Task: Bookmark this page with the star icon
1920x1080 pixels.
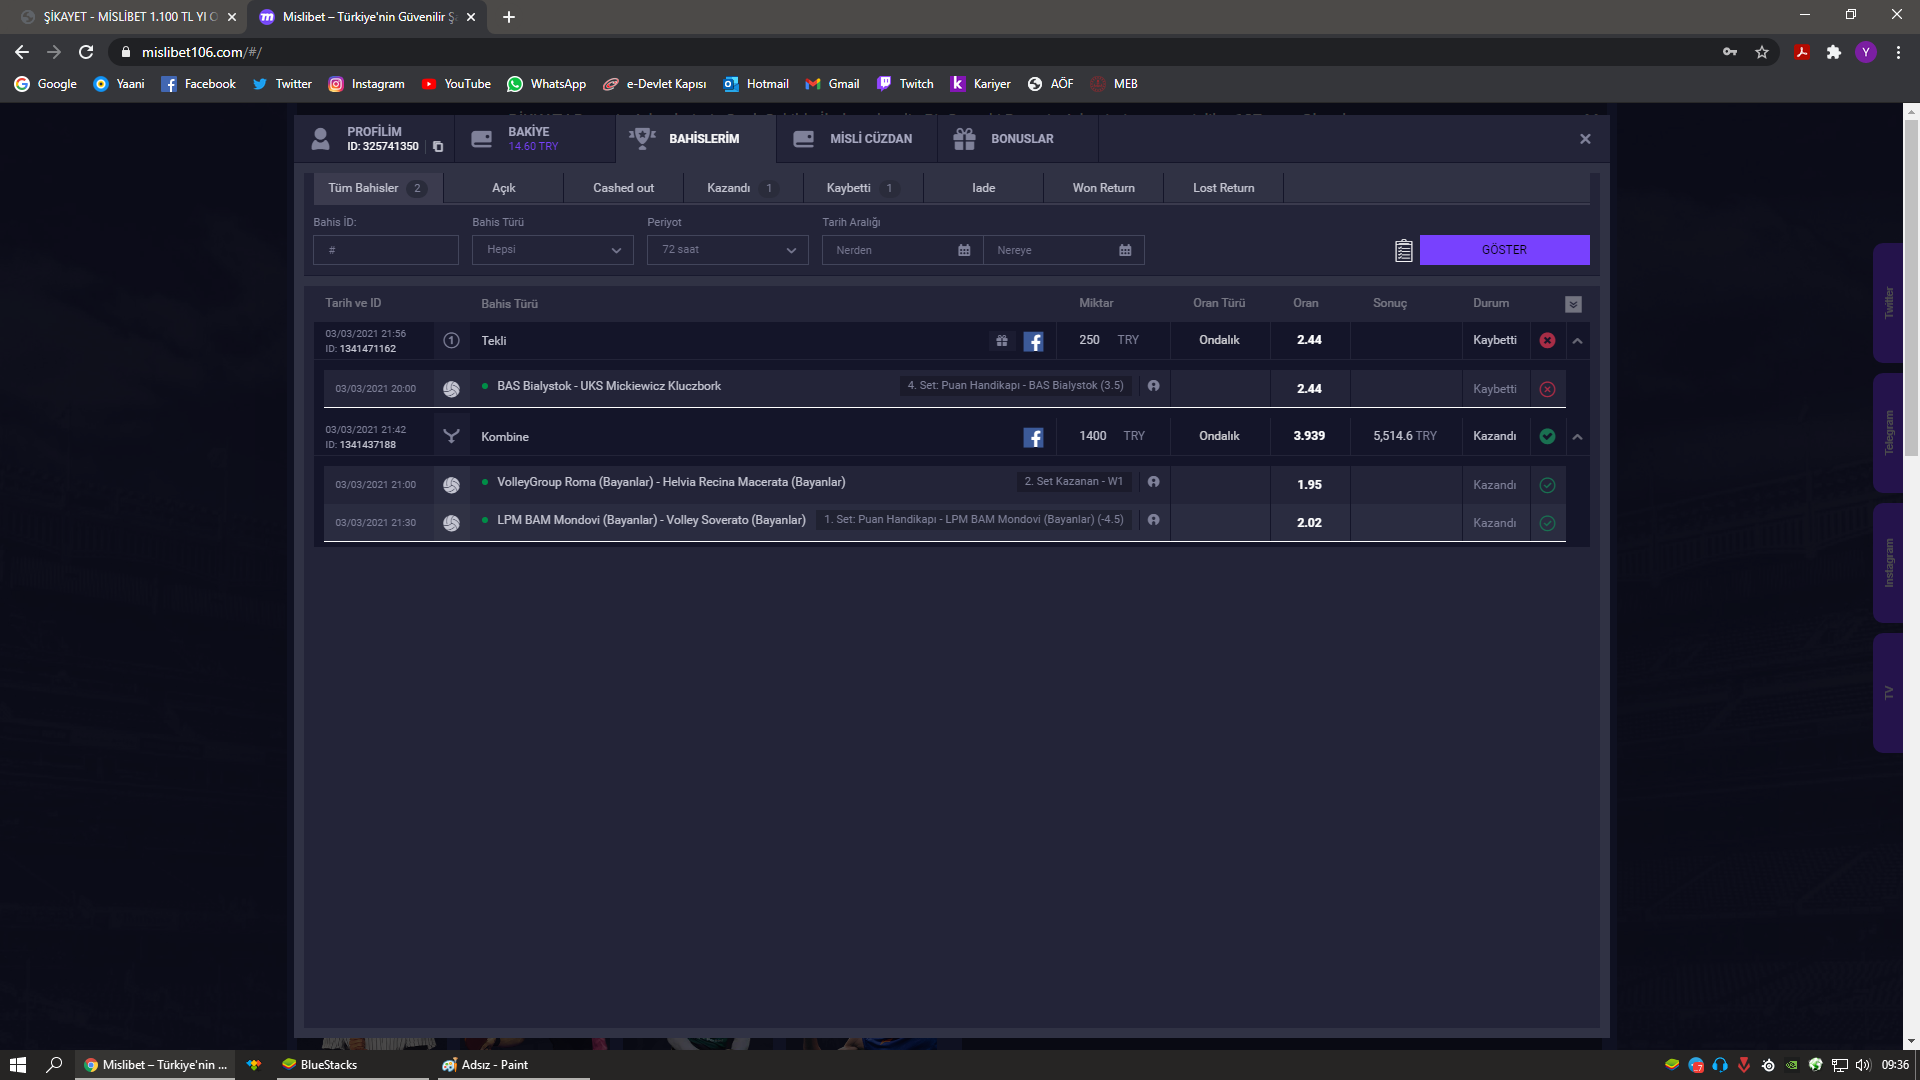Action: (1762, 52)
